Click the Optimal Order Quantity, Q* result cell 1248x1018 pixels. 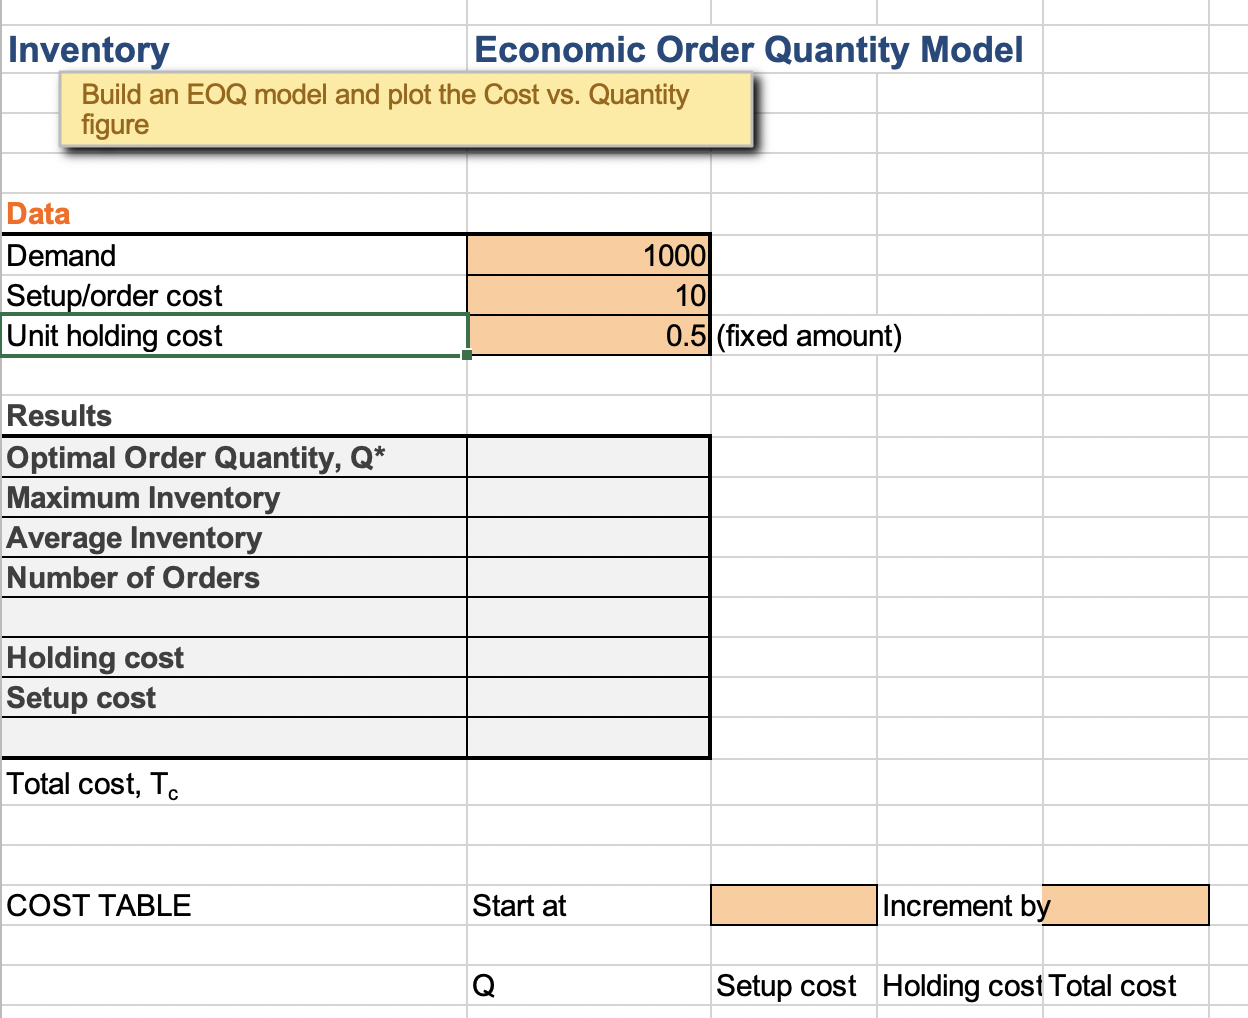click(587, 456)
